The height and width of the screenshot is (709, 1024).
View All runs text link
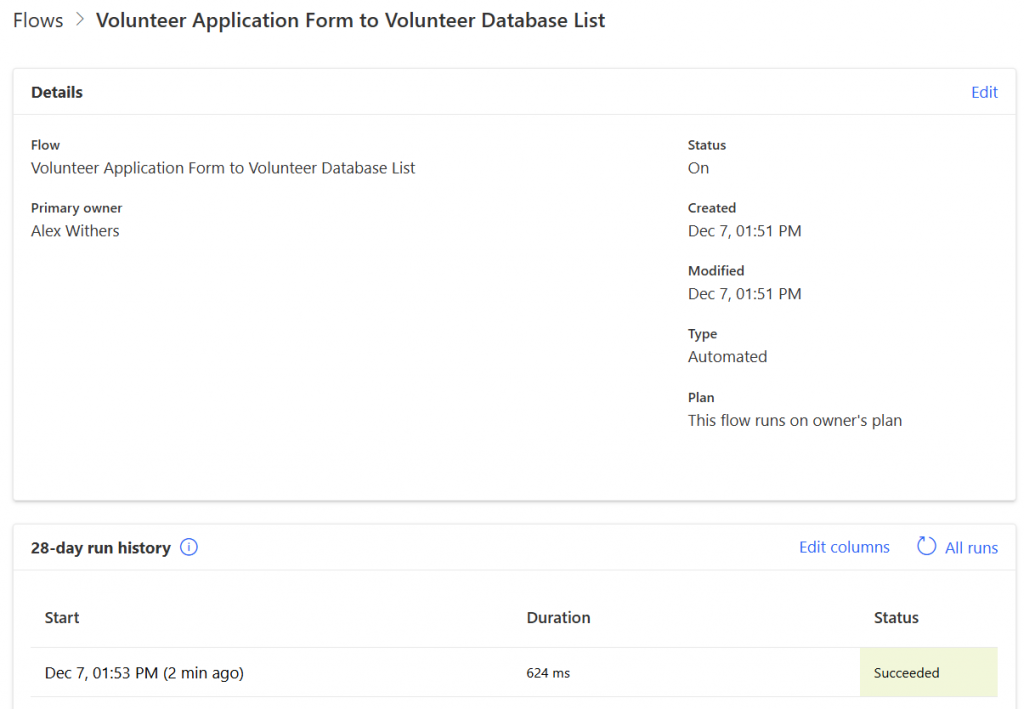971,547
